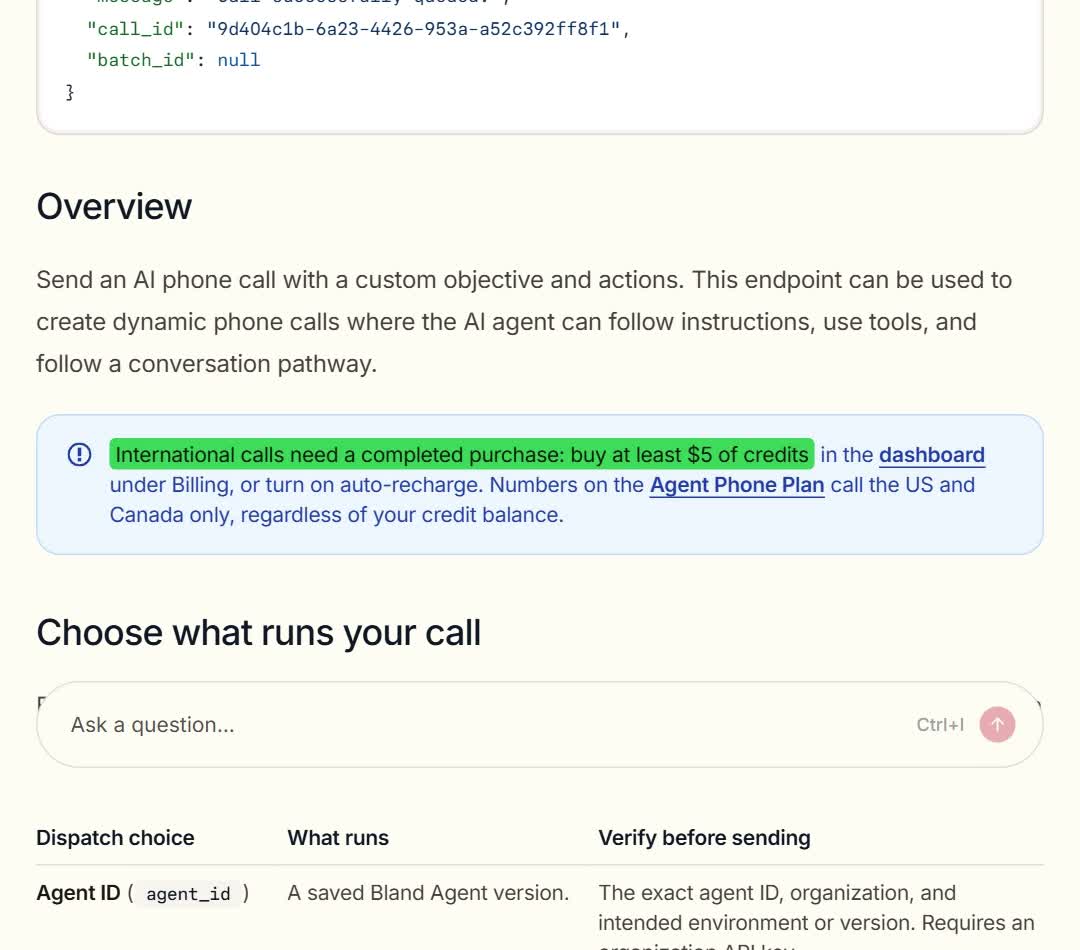Click the agent_id code tag
This screenshot has height=950, width=1080.
188,894
